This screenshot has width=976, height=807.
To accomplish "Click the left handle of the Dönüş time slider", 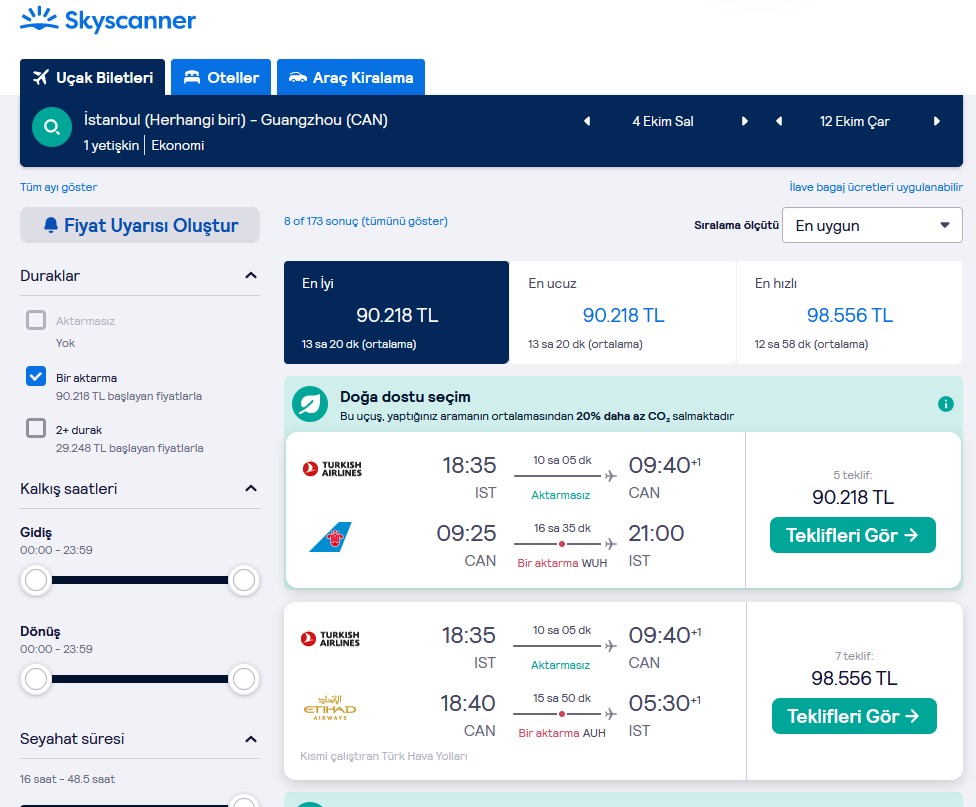I will coord(36,679).
